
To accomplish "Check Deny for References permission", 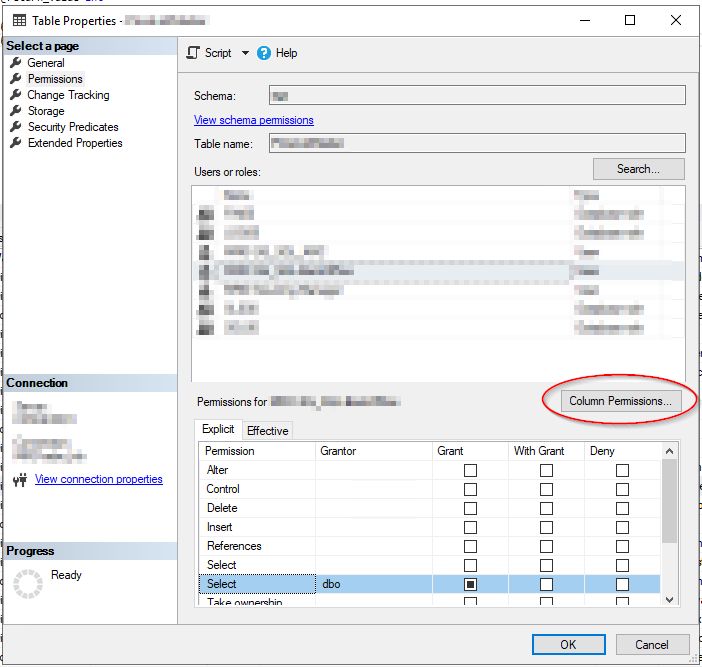I will (x=622, y=546).
